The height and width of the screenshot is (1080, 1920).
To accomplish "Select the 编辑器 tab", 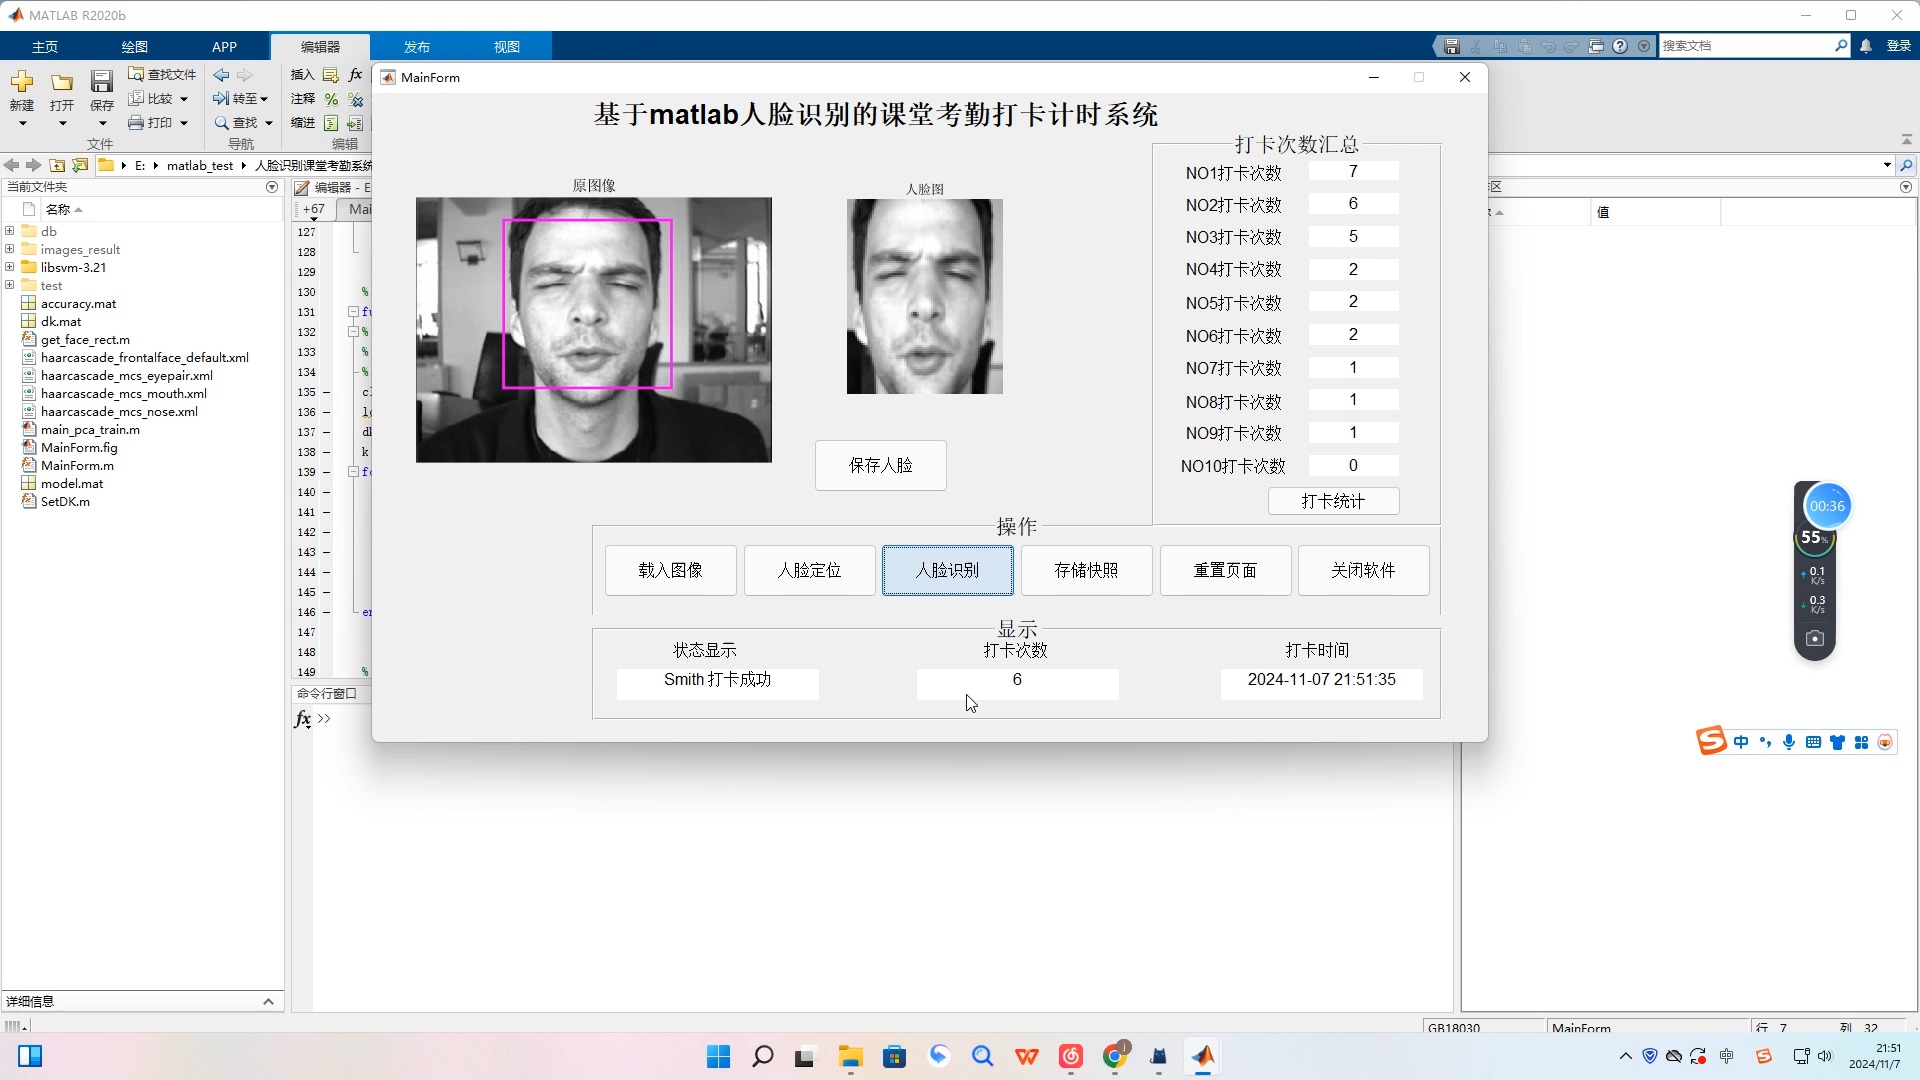I will click(x=320, y=47).
